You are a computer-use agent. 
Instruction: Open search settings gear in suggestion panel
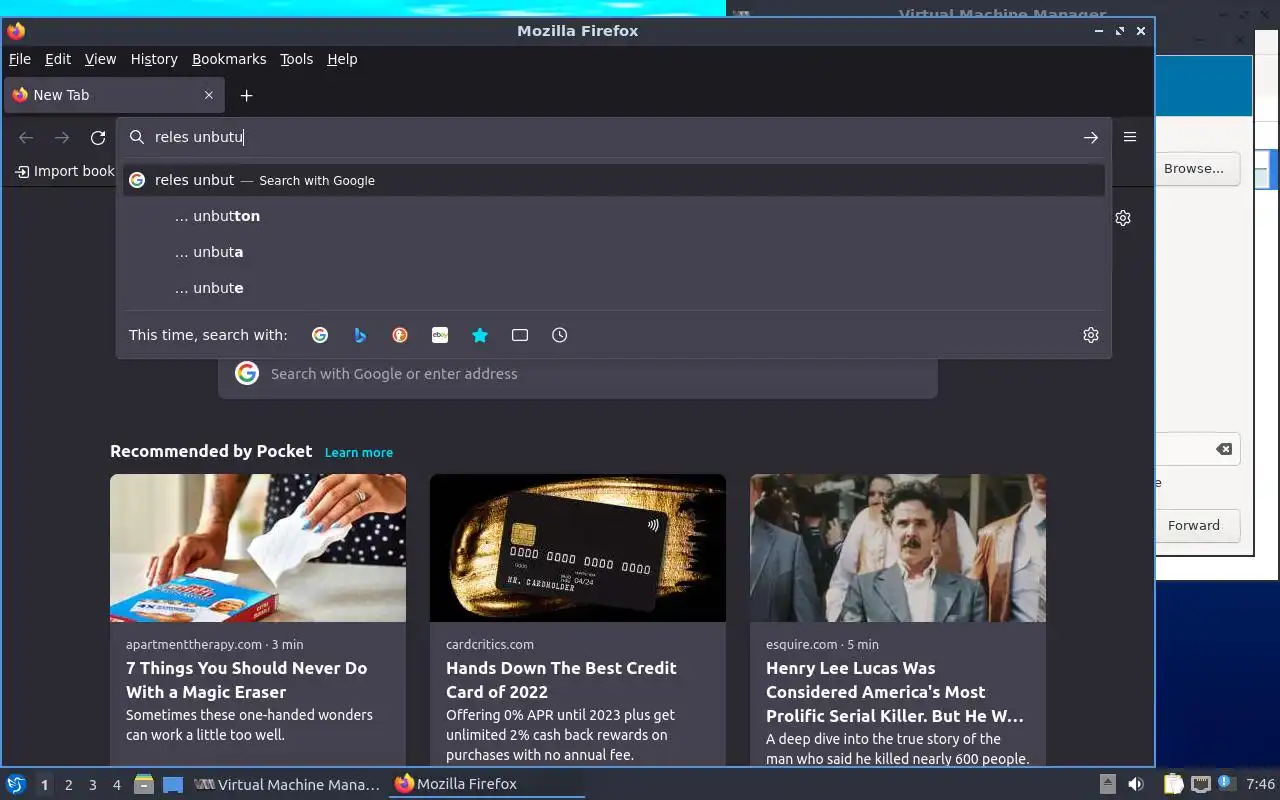click(1091, 335)
